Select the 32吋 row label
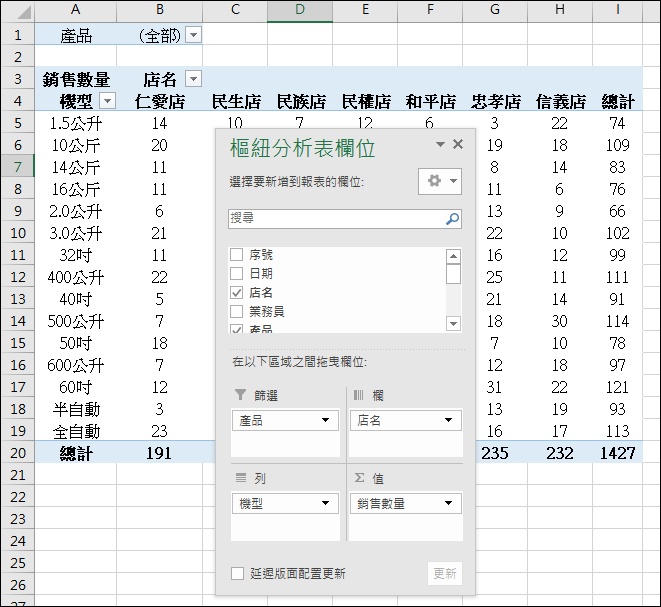Image resolution: width=661 pixels, height=607 pixels. pyautogui.click(x=75, y=255)
